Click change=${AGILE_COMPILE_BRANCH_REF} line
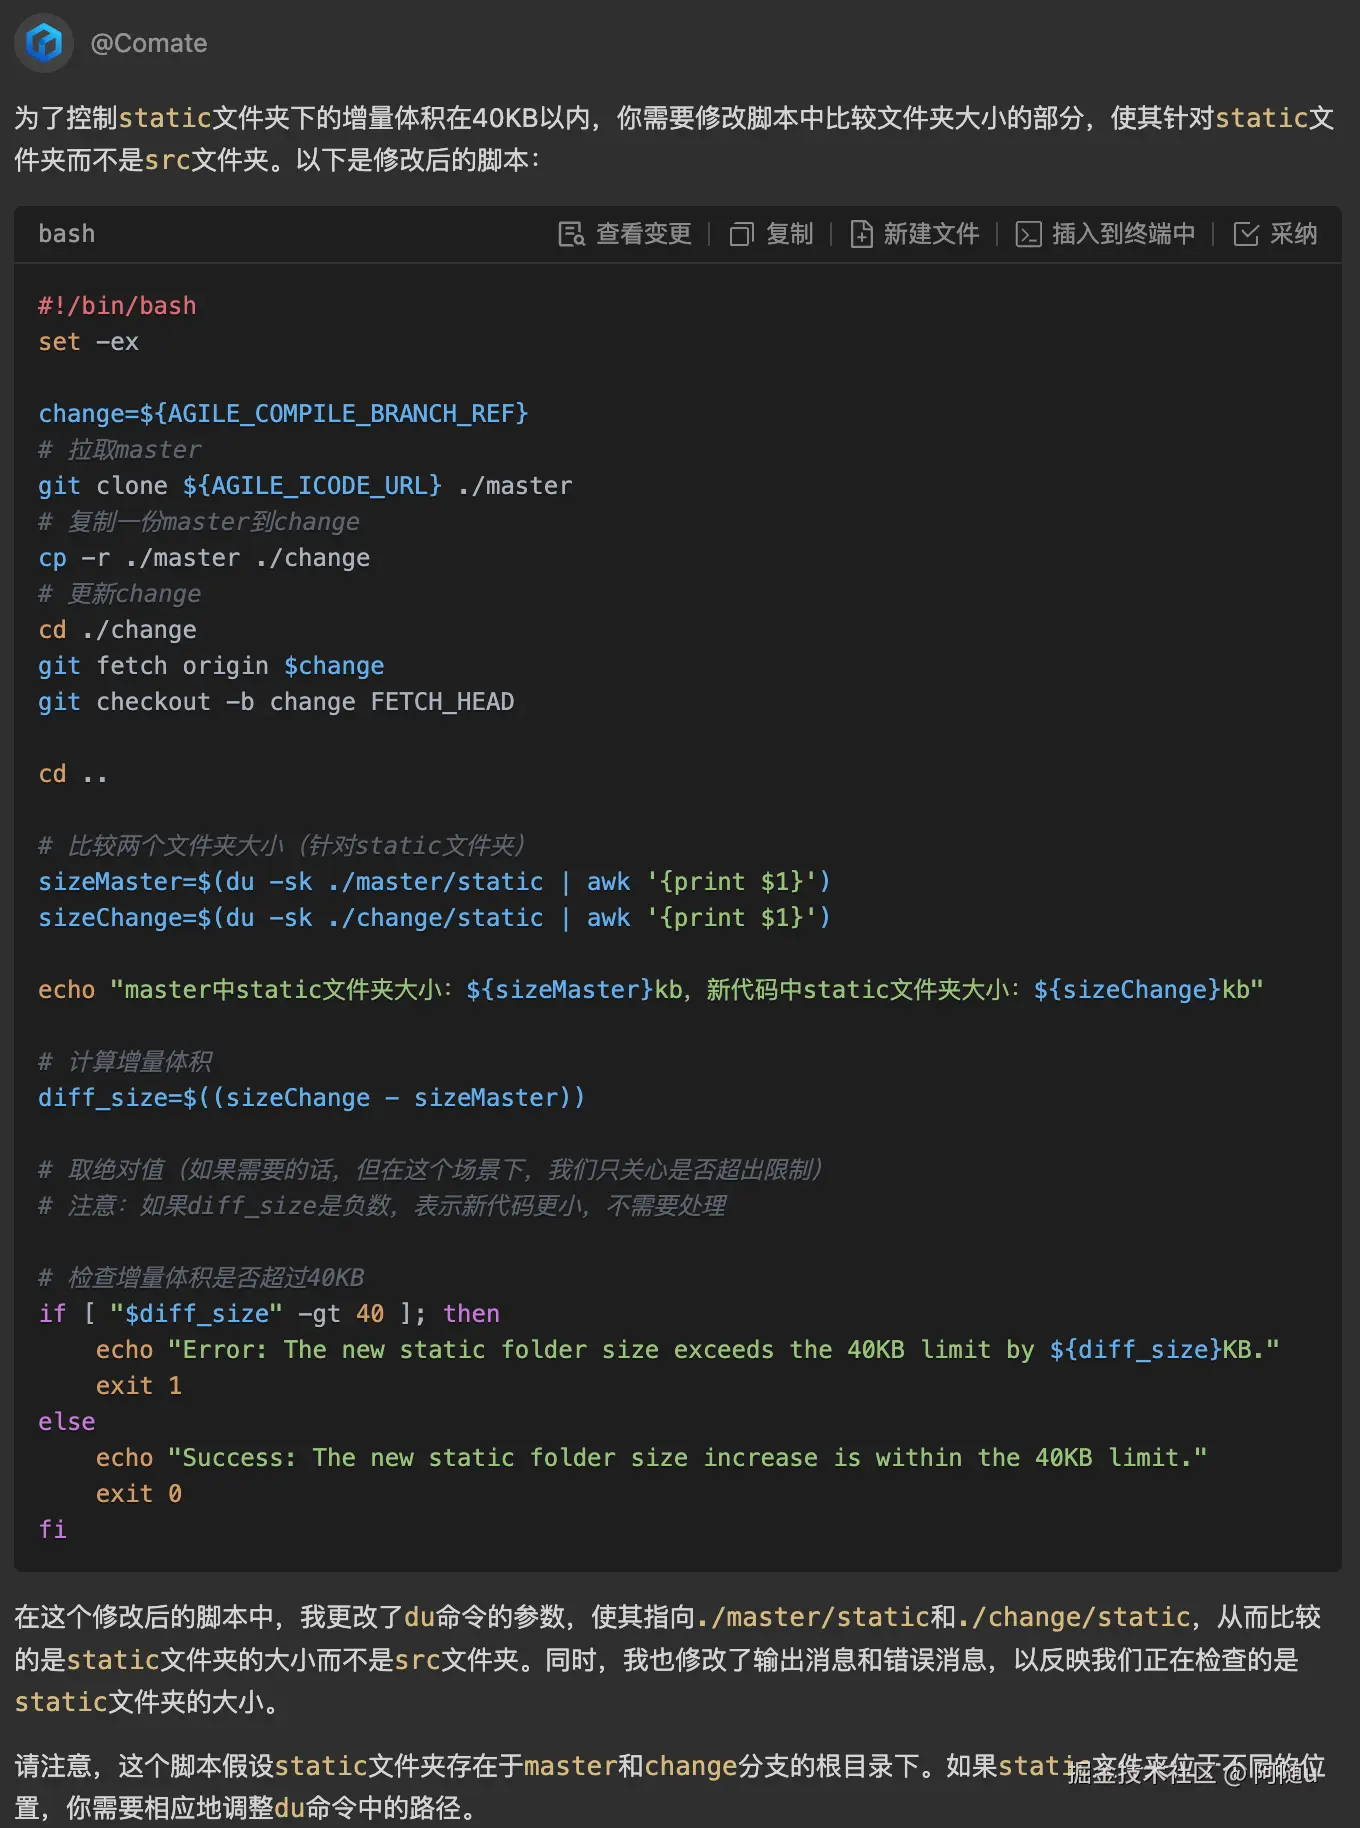 point(283,414)
